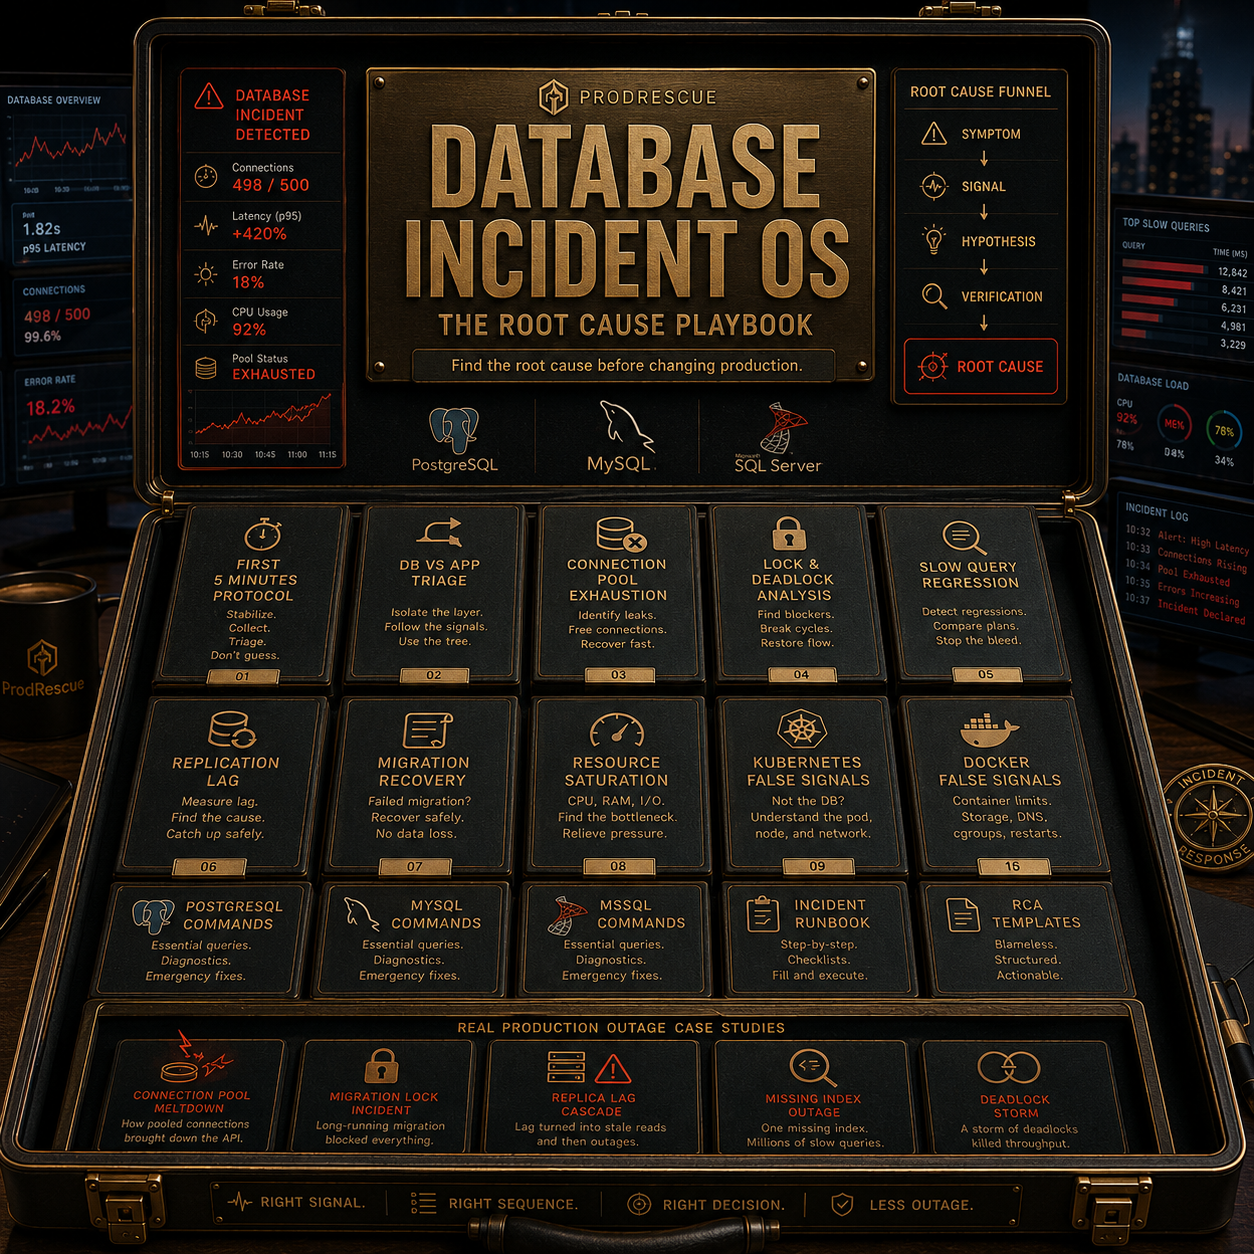Click the Real Production Outage Case Studies heading
This screenshot has height=1254, width=1254.
click(x=621, y=1028)
